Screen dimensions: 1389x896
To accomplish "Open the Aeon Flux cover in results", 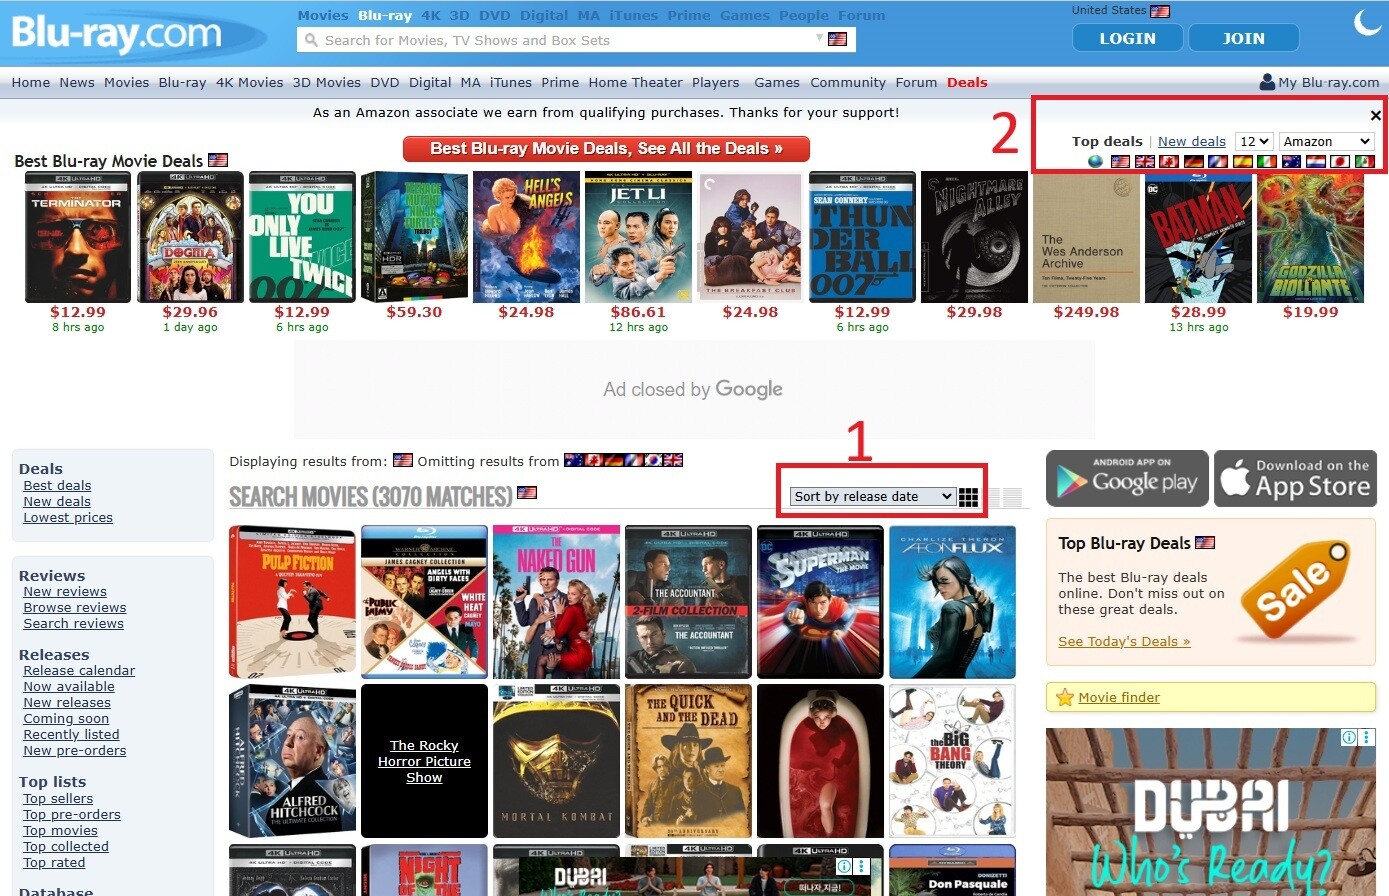I will [952, 602].
